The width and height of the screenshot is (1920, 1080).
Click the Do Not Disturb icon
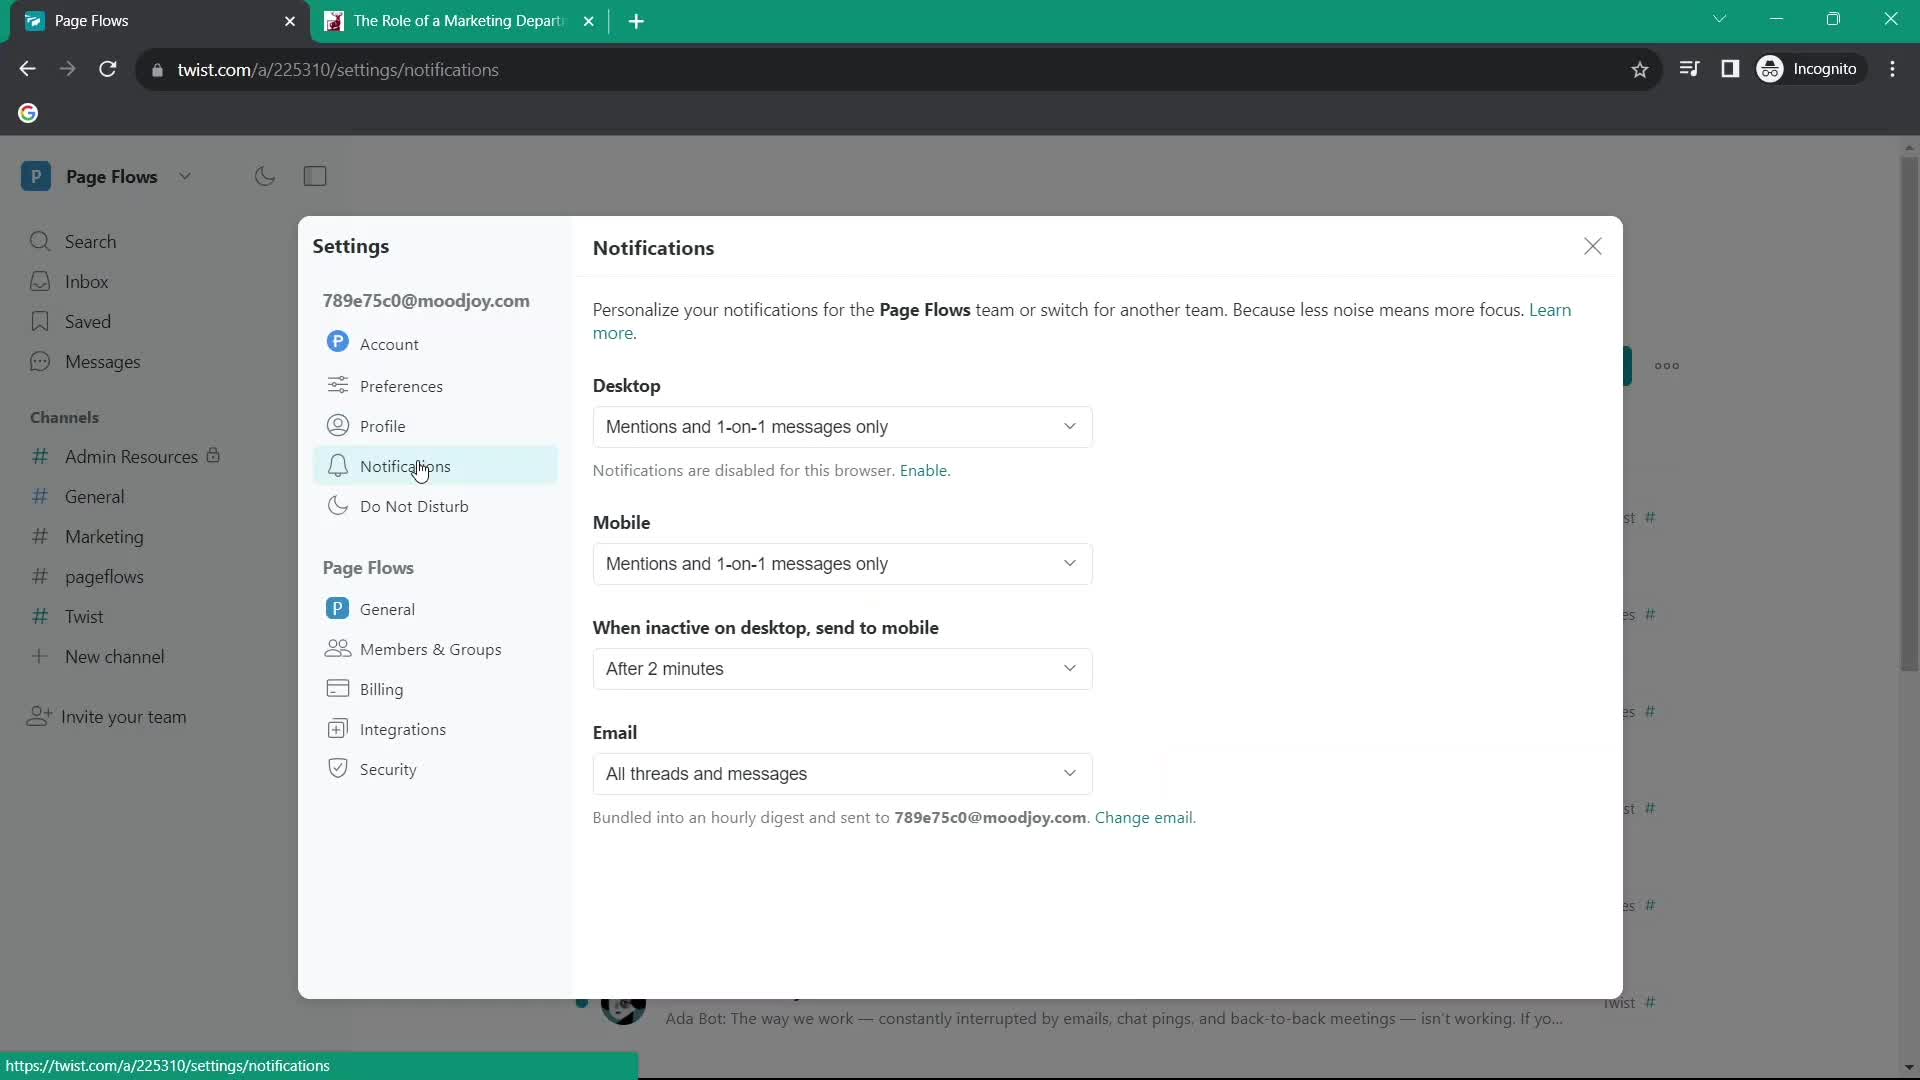(x=338, y=505)
